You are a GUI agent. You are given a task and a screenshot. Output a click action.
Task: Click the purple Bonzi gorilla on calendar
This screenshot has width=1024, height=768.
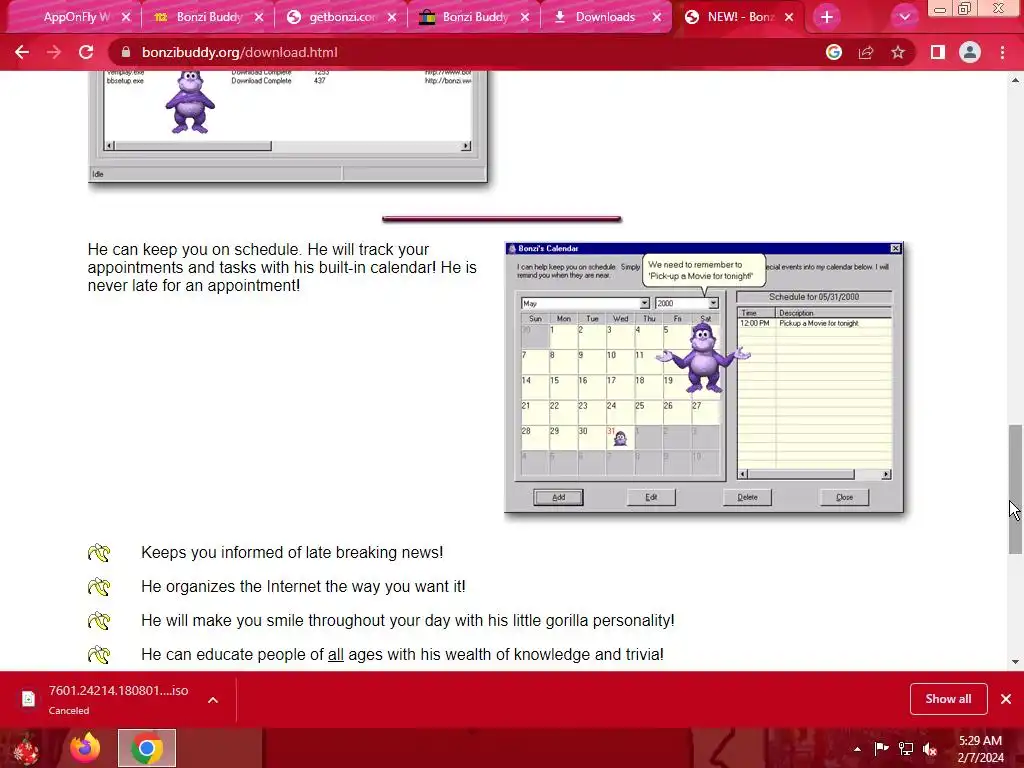pyautogui.click(x=703, y=357)
